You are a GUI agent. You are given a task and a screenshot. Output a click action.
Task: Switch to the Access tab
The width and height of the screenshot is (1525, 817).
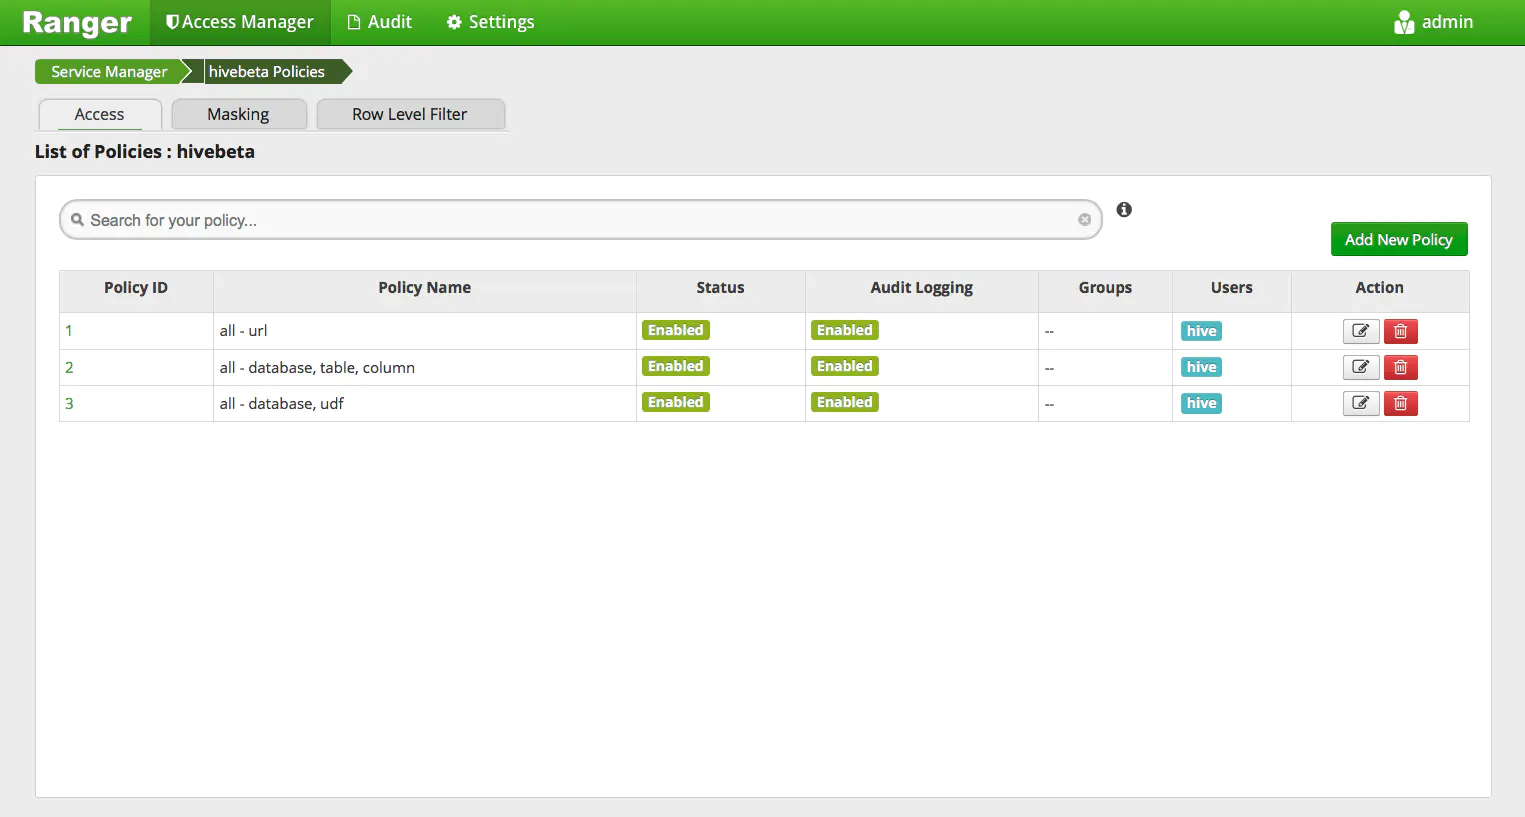click(x=100, y=114)
